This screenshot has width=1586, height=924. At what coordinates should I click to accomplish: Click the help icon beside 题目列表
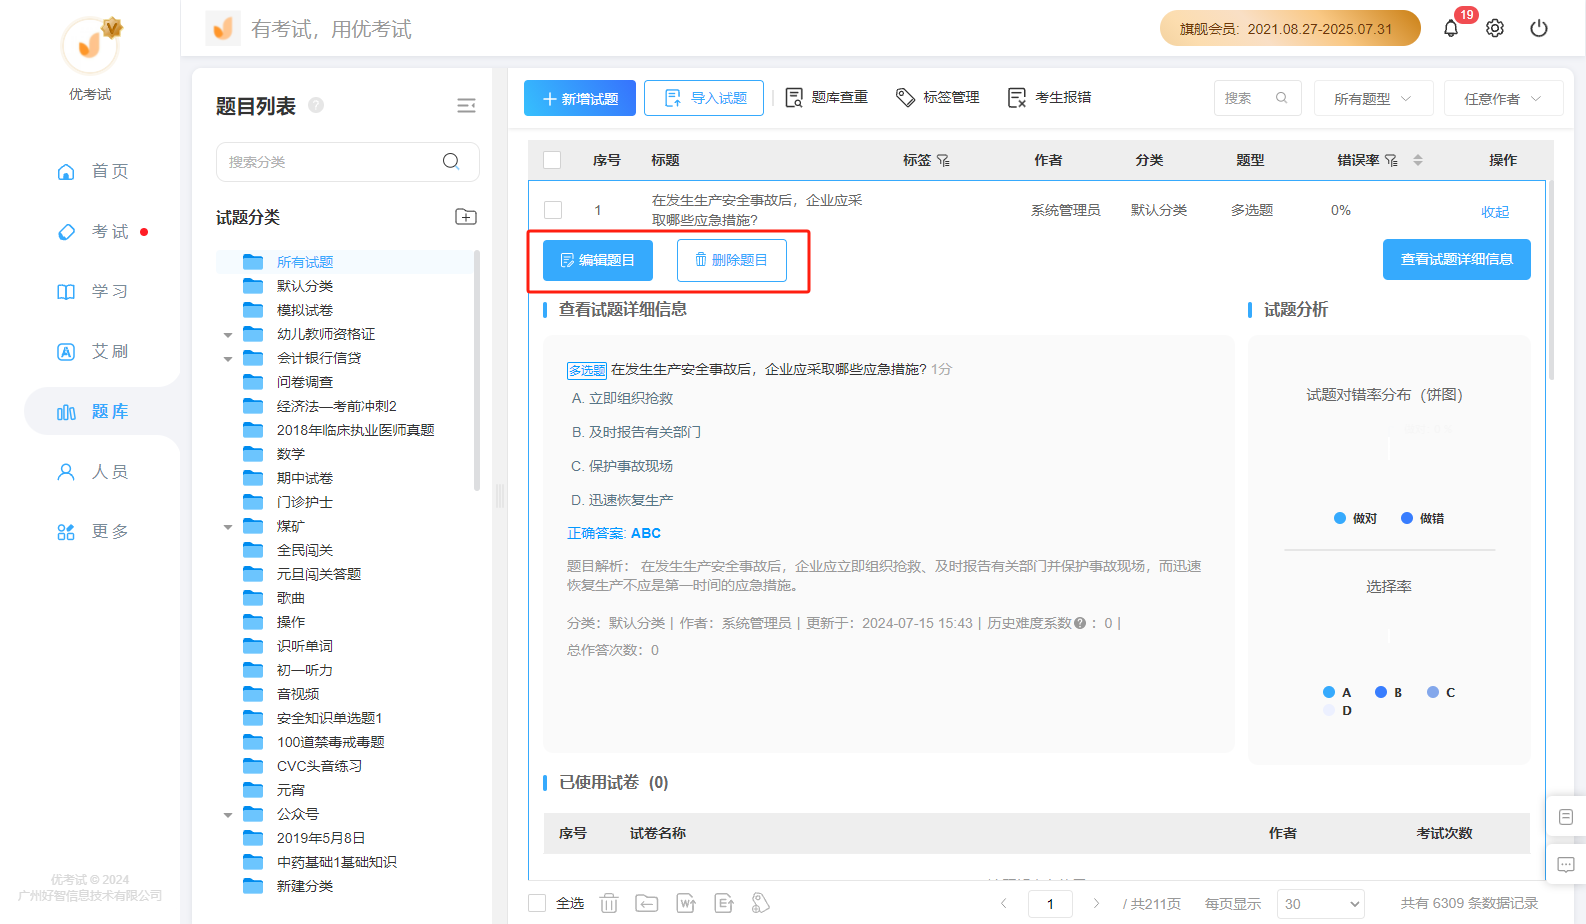point(316,105)
